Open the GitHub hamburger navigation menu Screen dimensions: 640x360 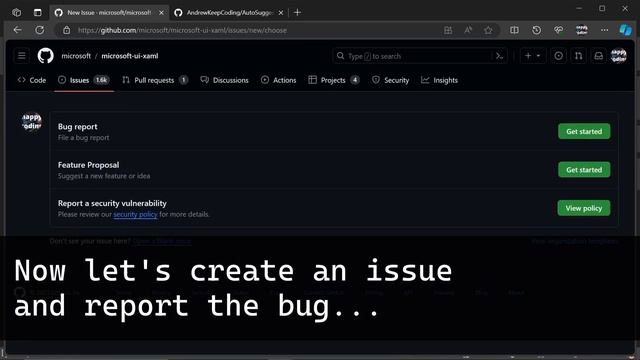22,56
